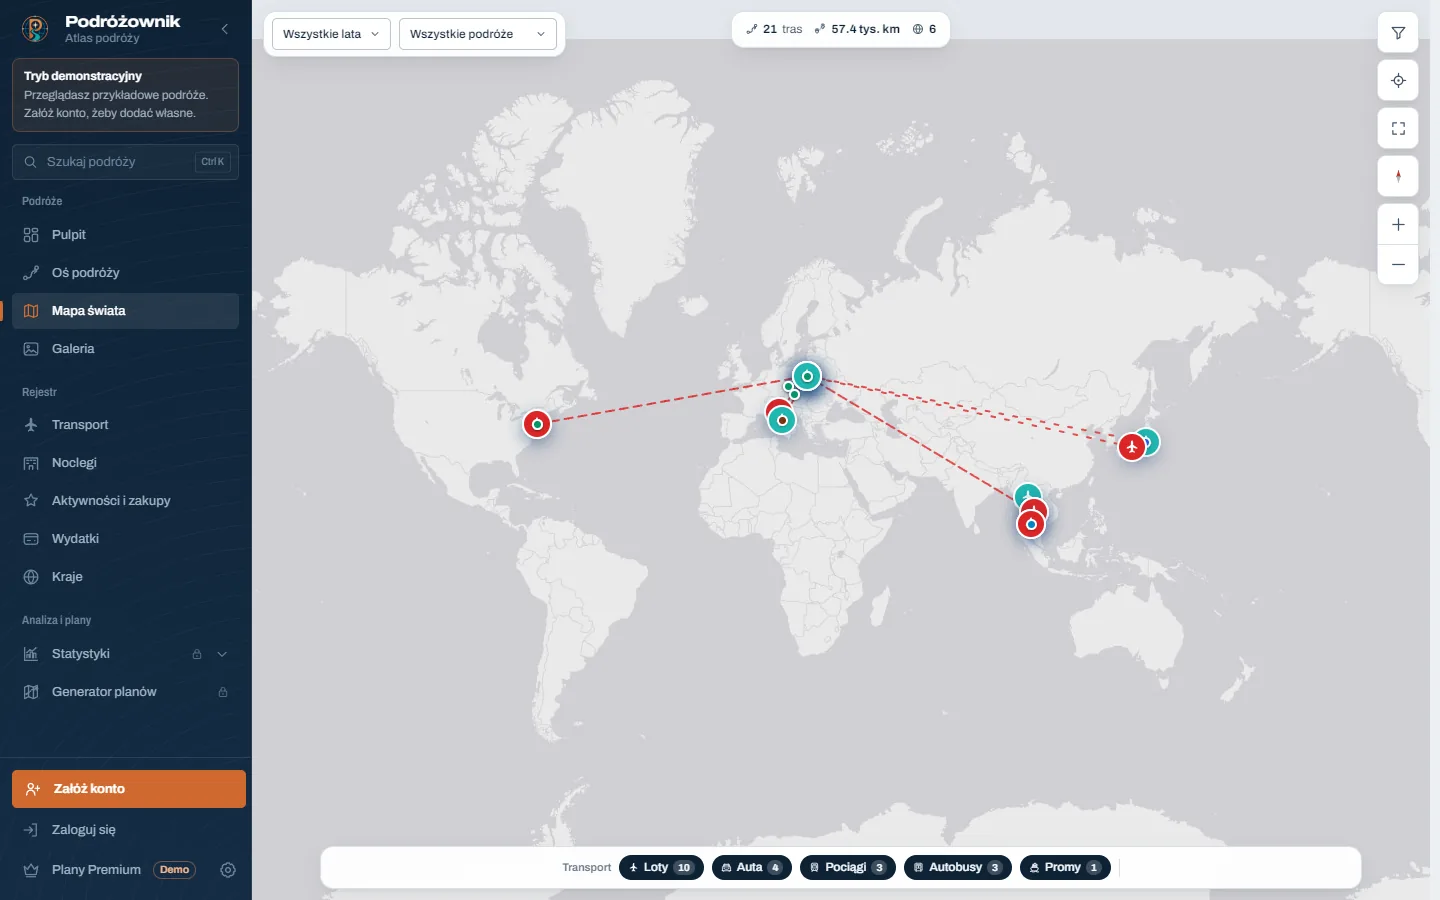
Task: Open Aktywności i zakupy
Action: click(x=125, y=501)
